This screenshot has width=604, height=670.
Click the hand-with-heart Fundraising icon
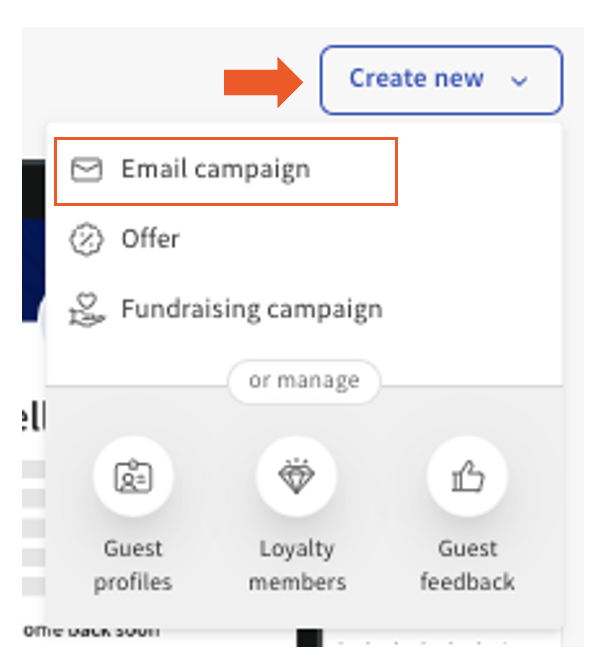click(x=87, y=309)
